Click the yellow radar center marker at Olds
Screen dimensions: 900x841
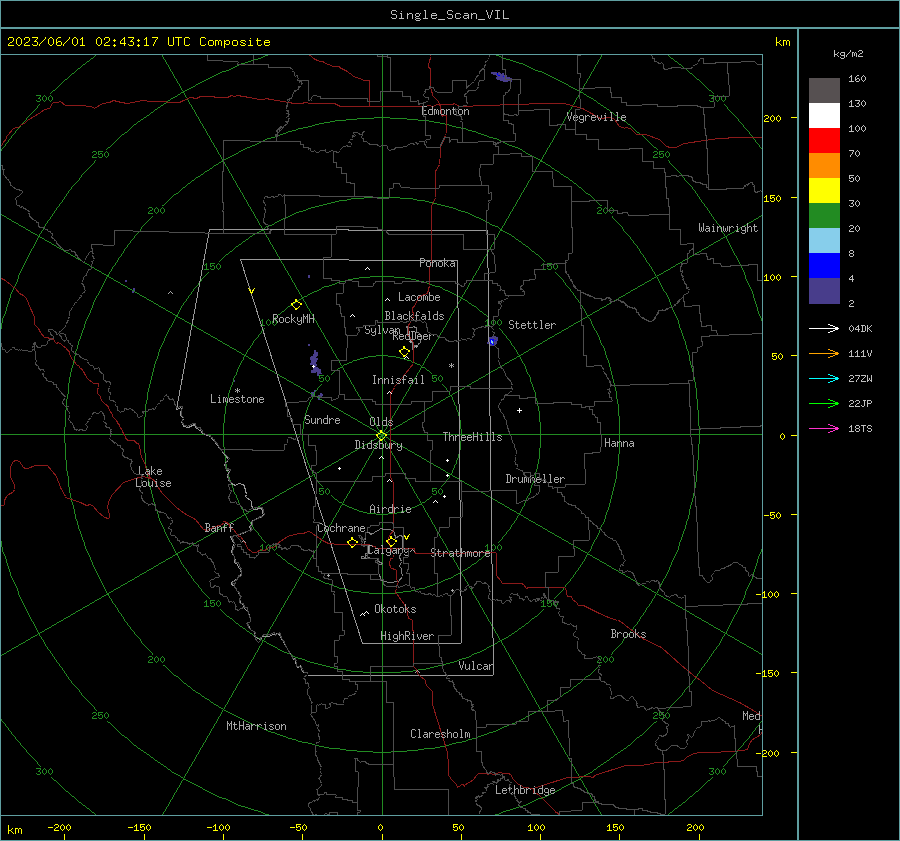pyautogui.click(x=381, y=435)
